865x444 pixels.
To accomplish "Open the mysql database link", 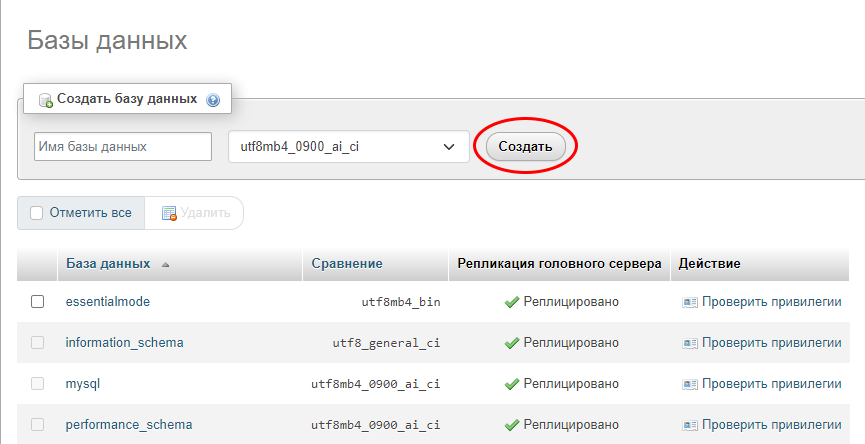I will point(83,384).
